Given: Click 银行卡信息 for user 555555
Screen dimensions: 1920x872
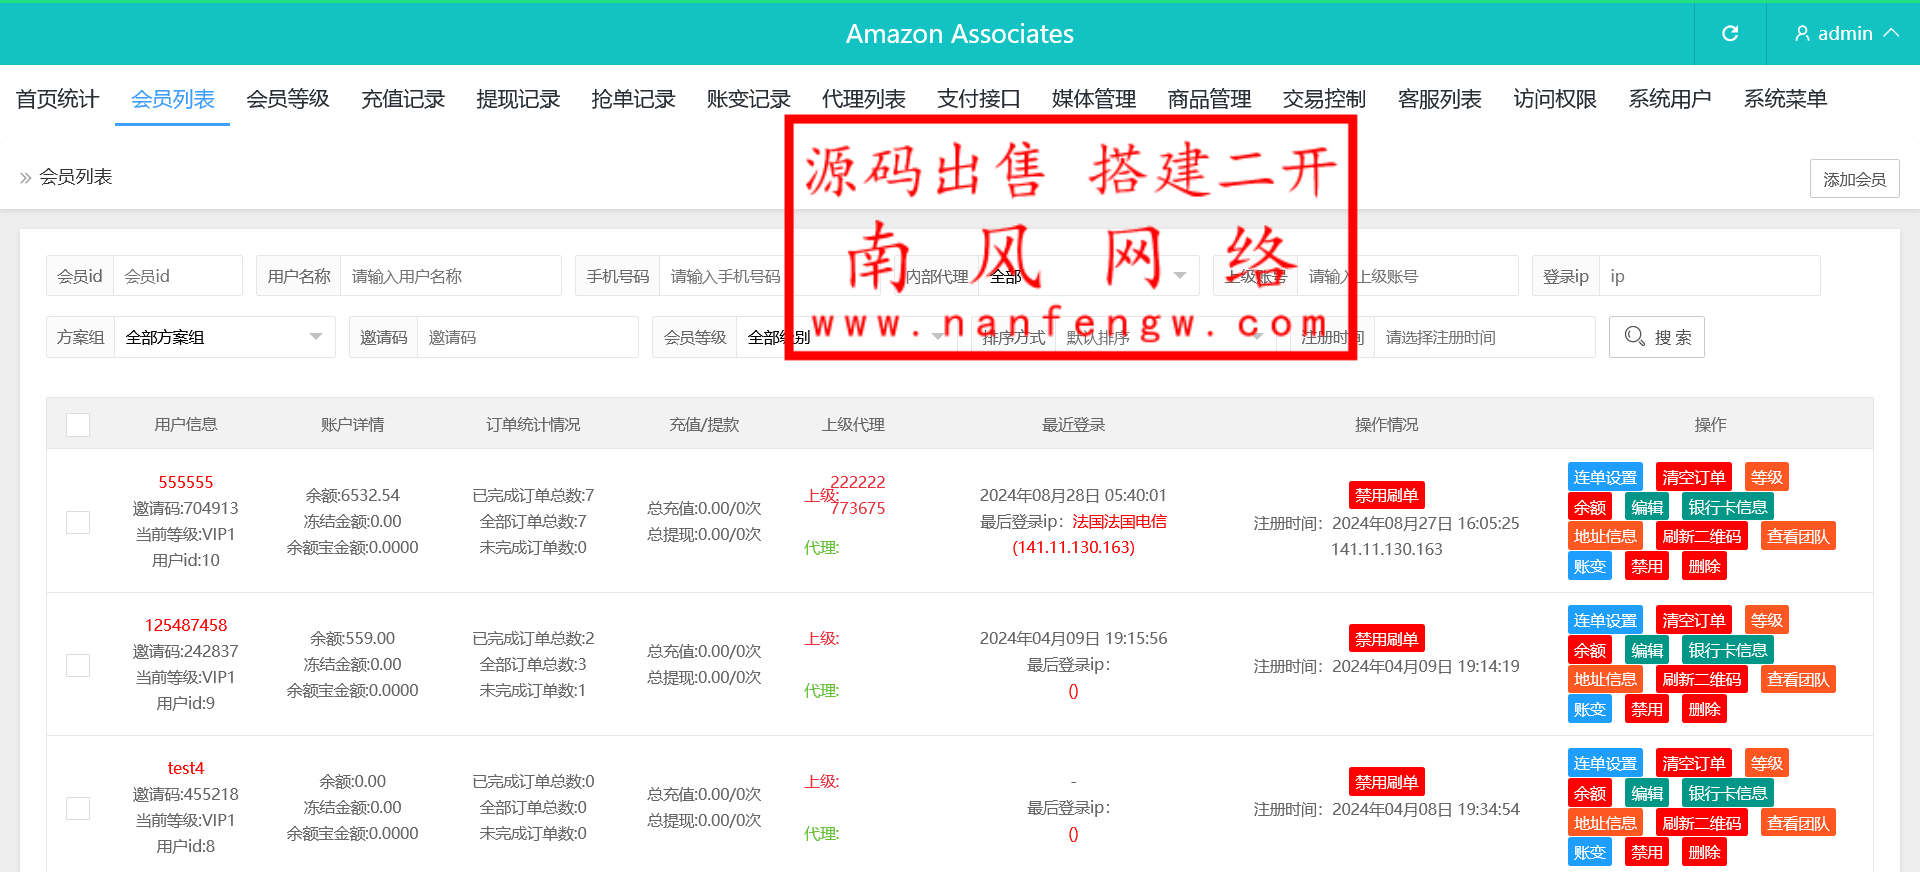Looking at the screenshot, I should click(x=1727, y=507).
